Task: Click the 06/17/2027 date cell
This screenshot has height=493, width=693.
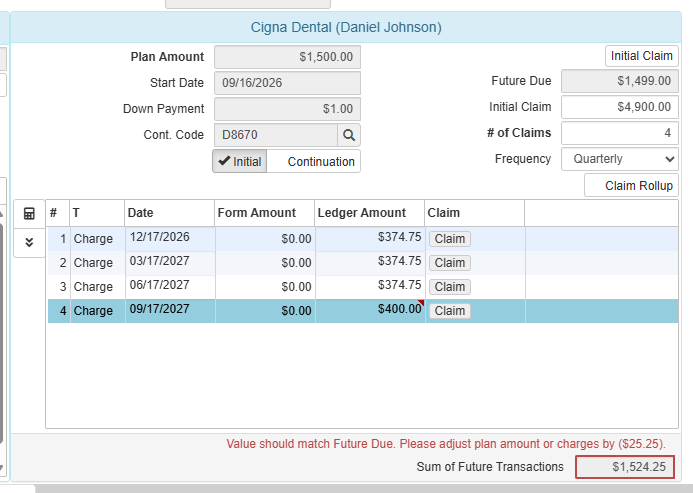Action: click(x=170, y=285)
